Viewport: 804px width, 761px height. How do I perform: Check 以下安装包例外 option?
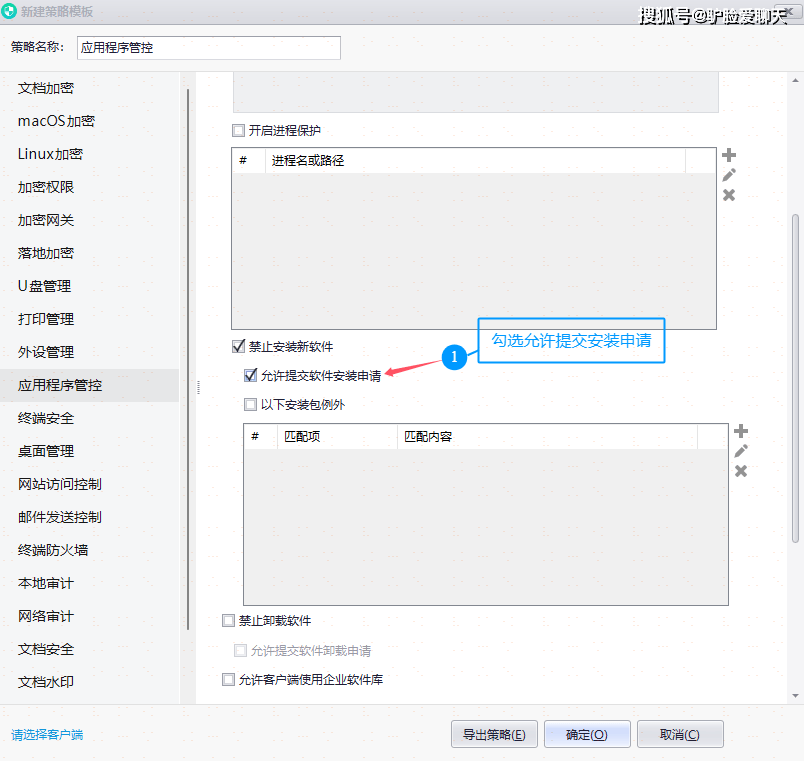coord(250,405)
